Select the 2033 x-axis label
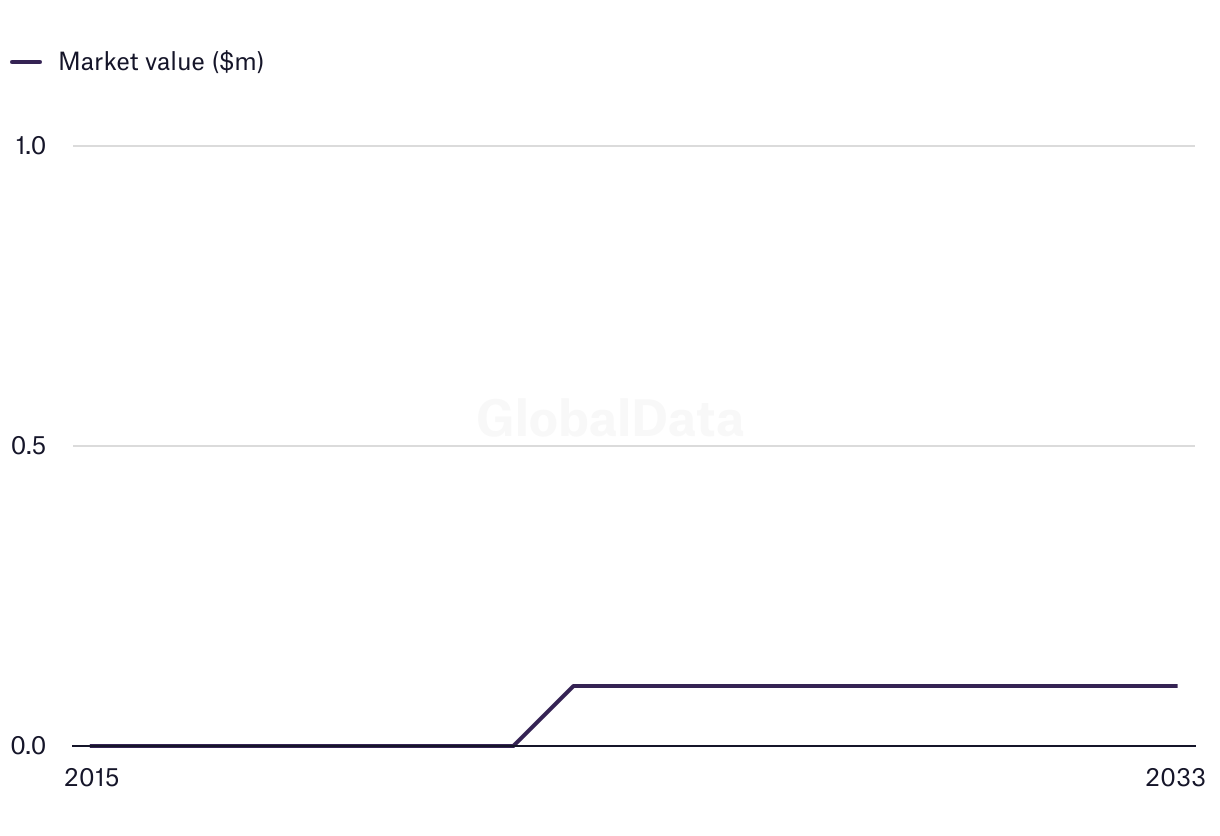This screenshot has width=1220, height=836. (x=1177, y=778)
